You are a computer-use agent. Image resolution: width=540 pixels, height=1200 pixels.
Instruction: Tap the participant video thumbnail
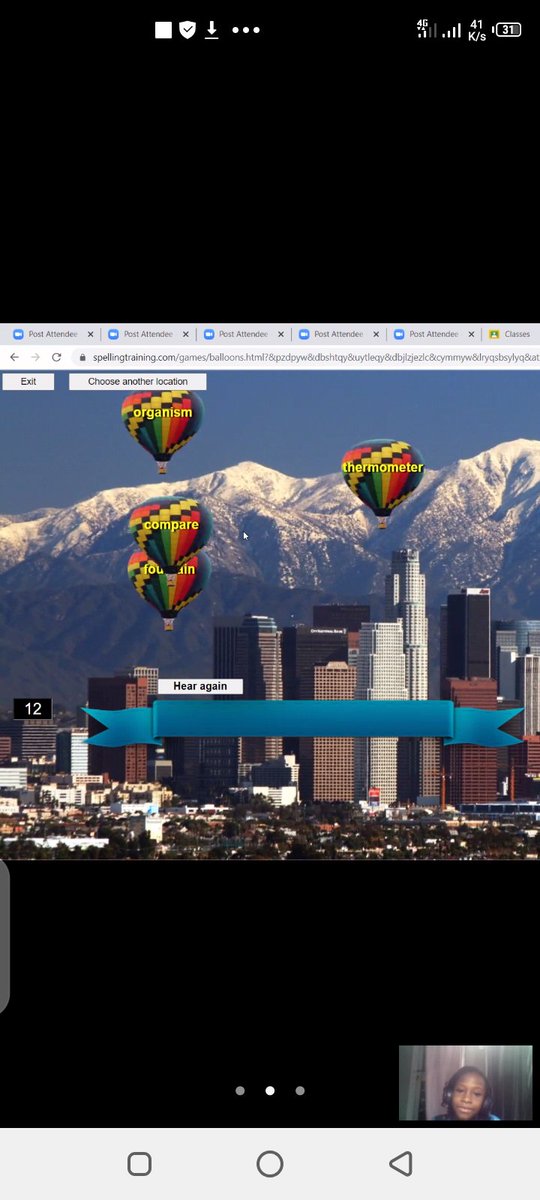pyautogui.click(x=465, y=1083)
